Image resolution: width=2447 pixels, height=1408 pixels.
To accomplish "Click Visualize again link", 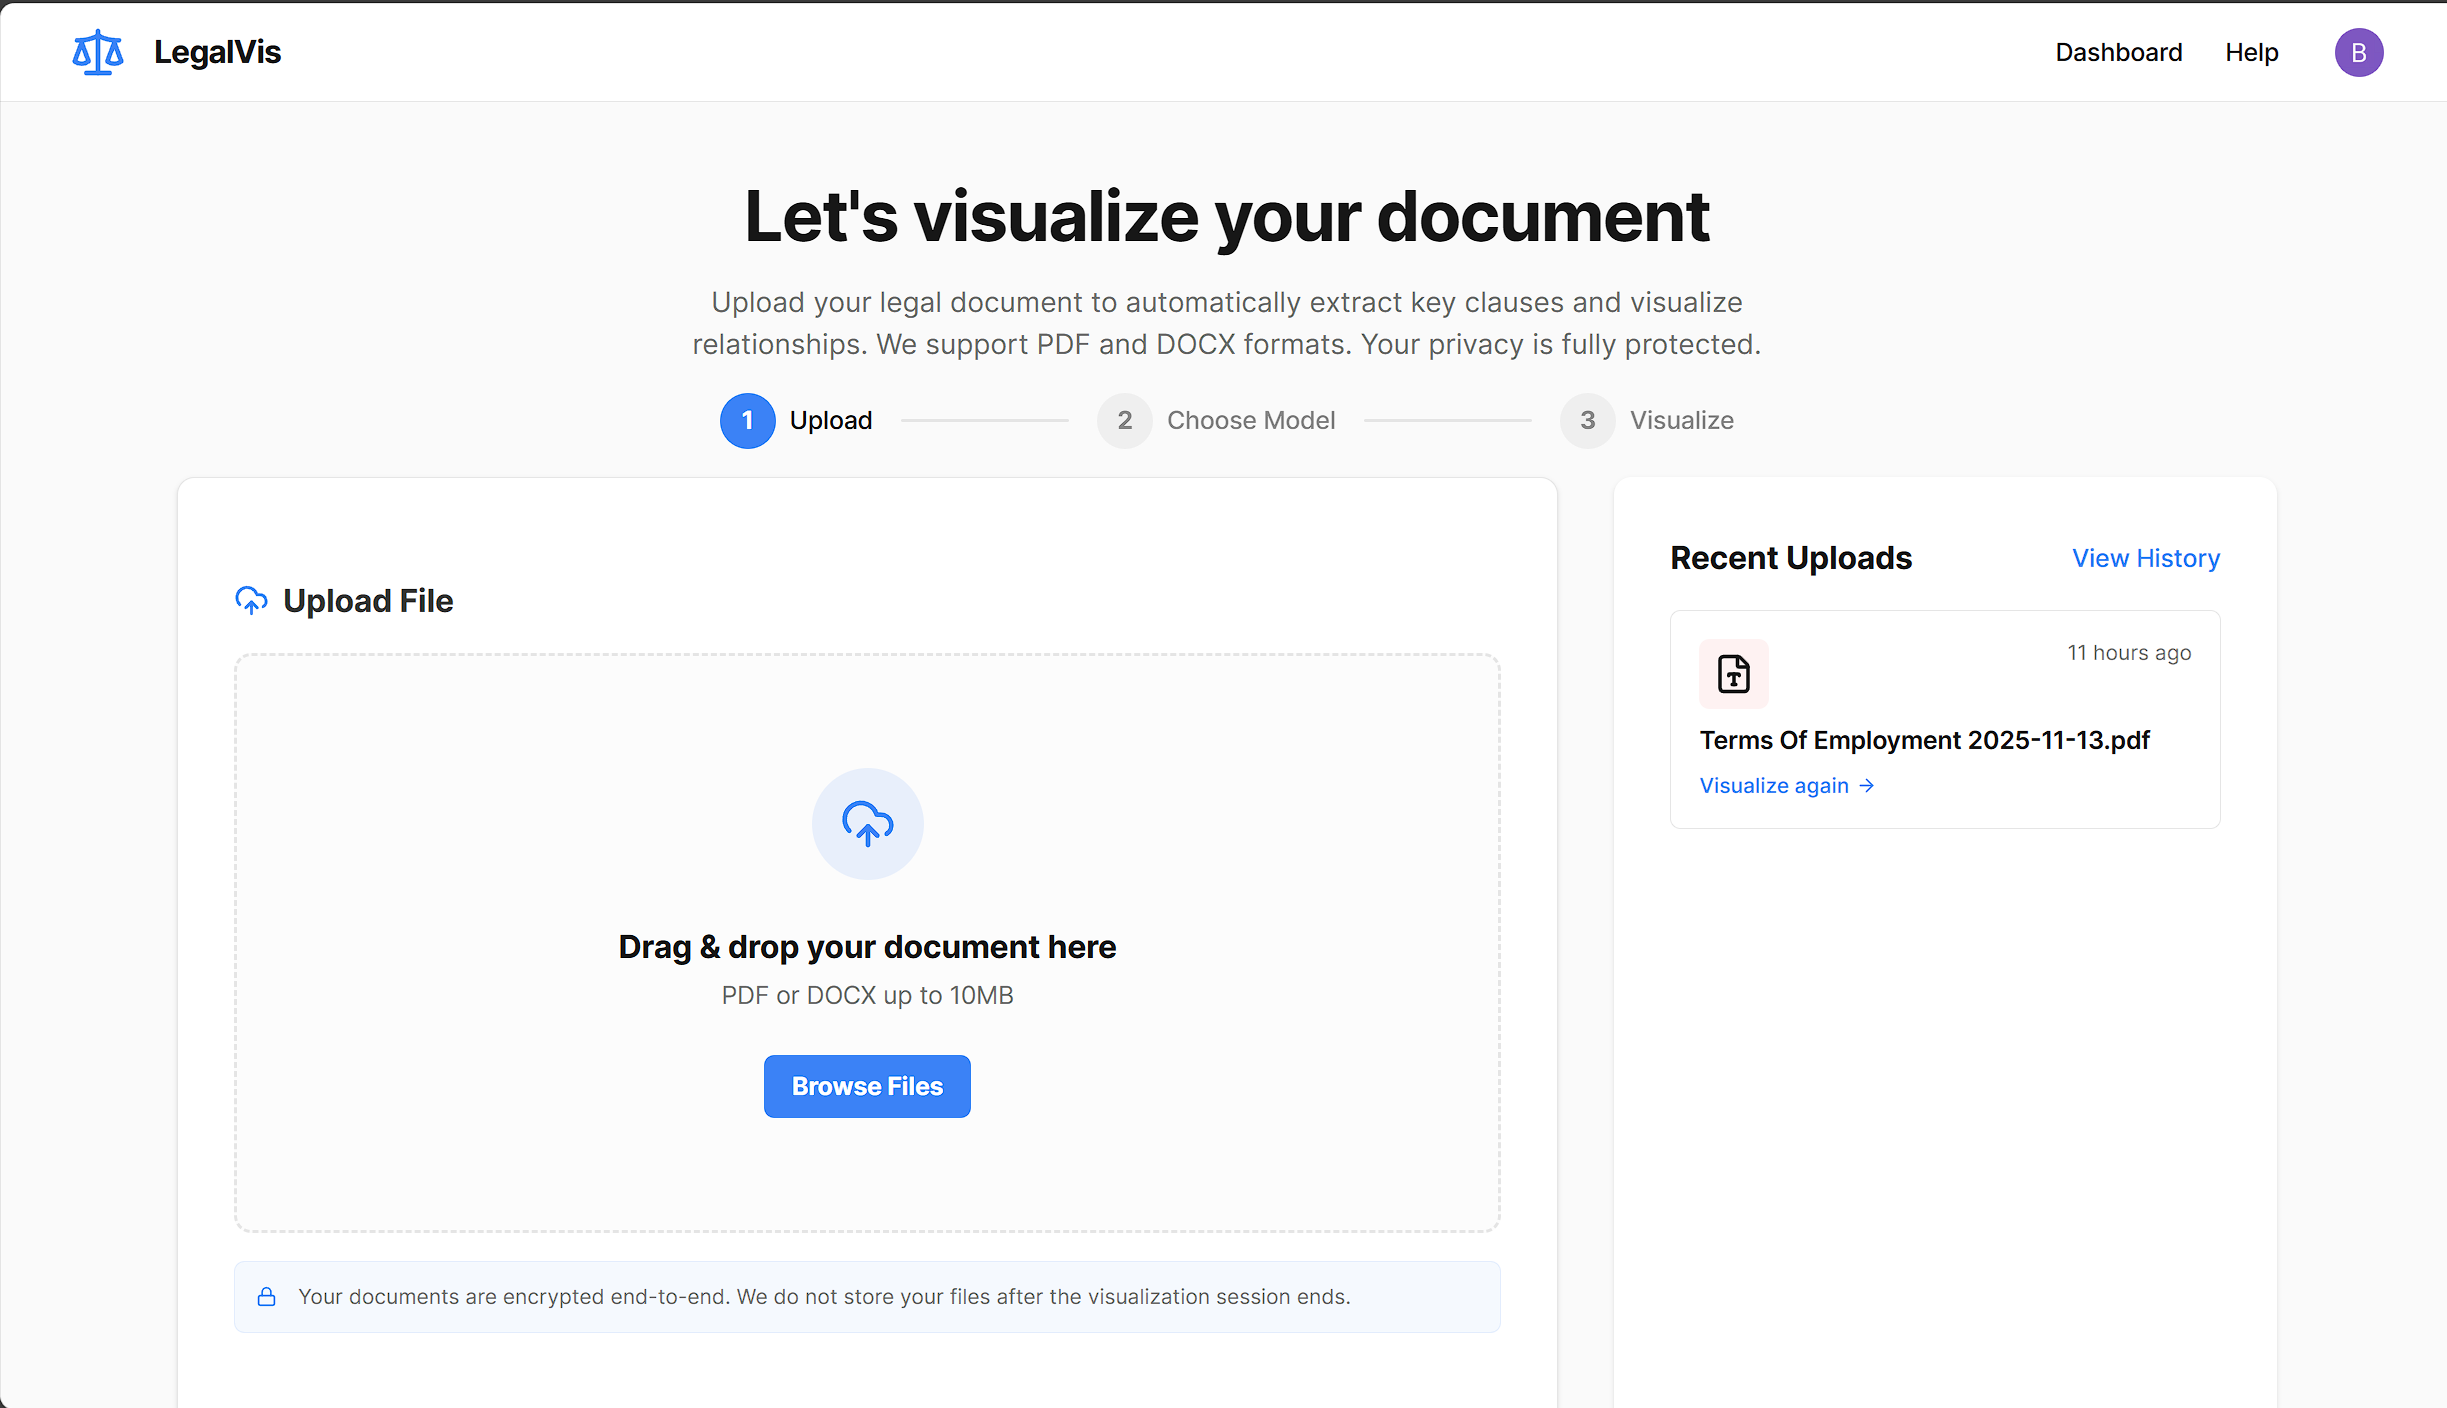I will click(1774, 786).
